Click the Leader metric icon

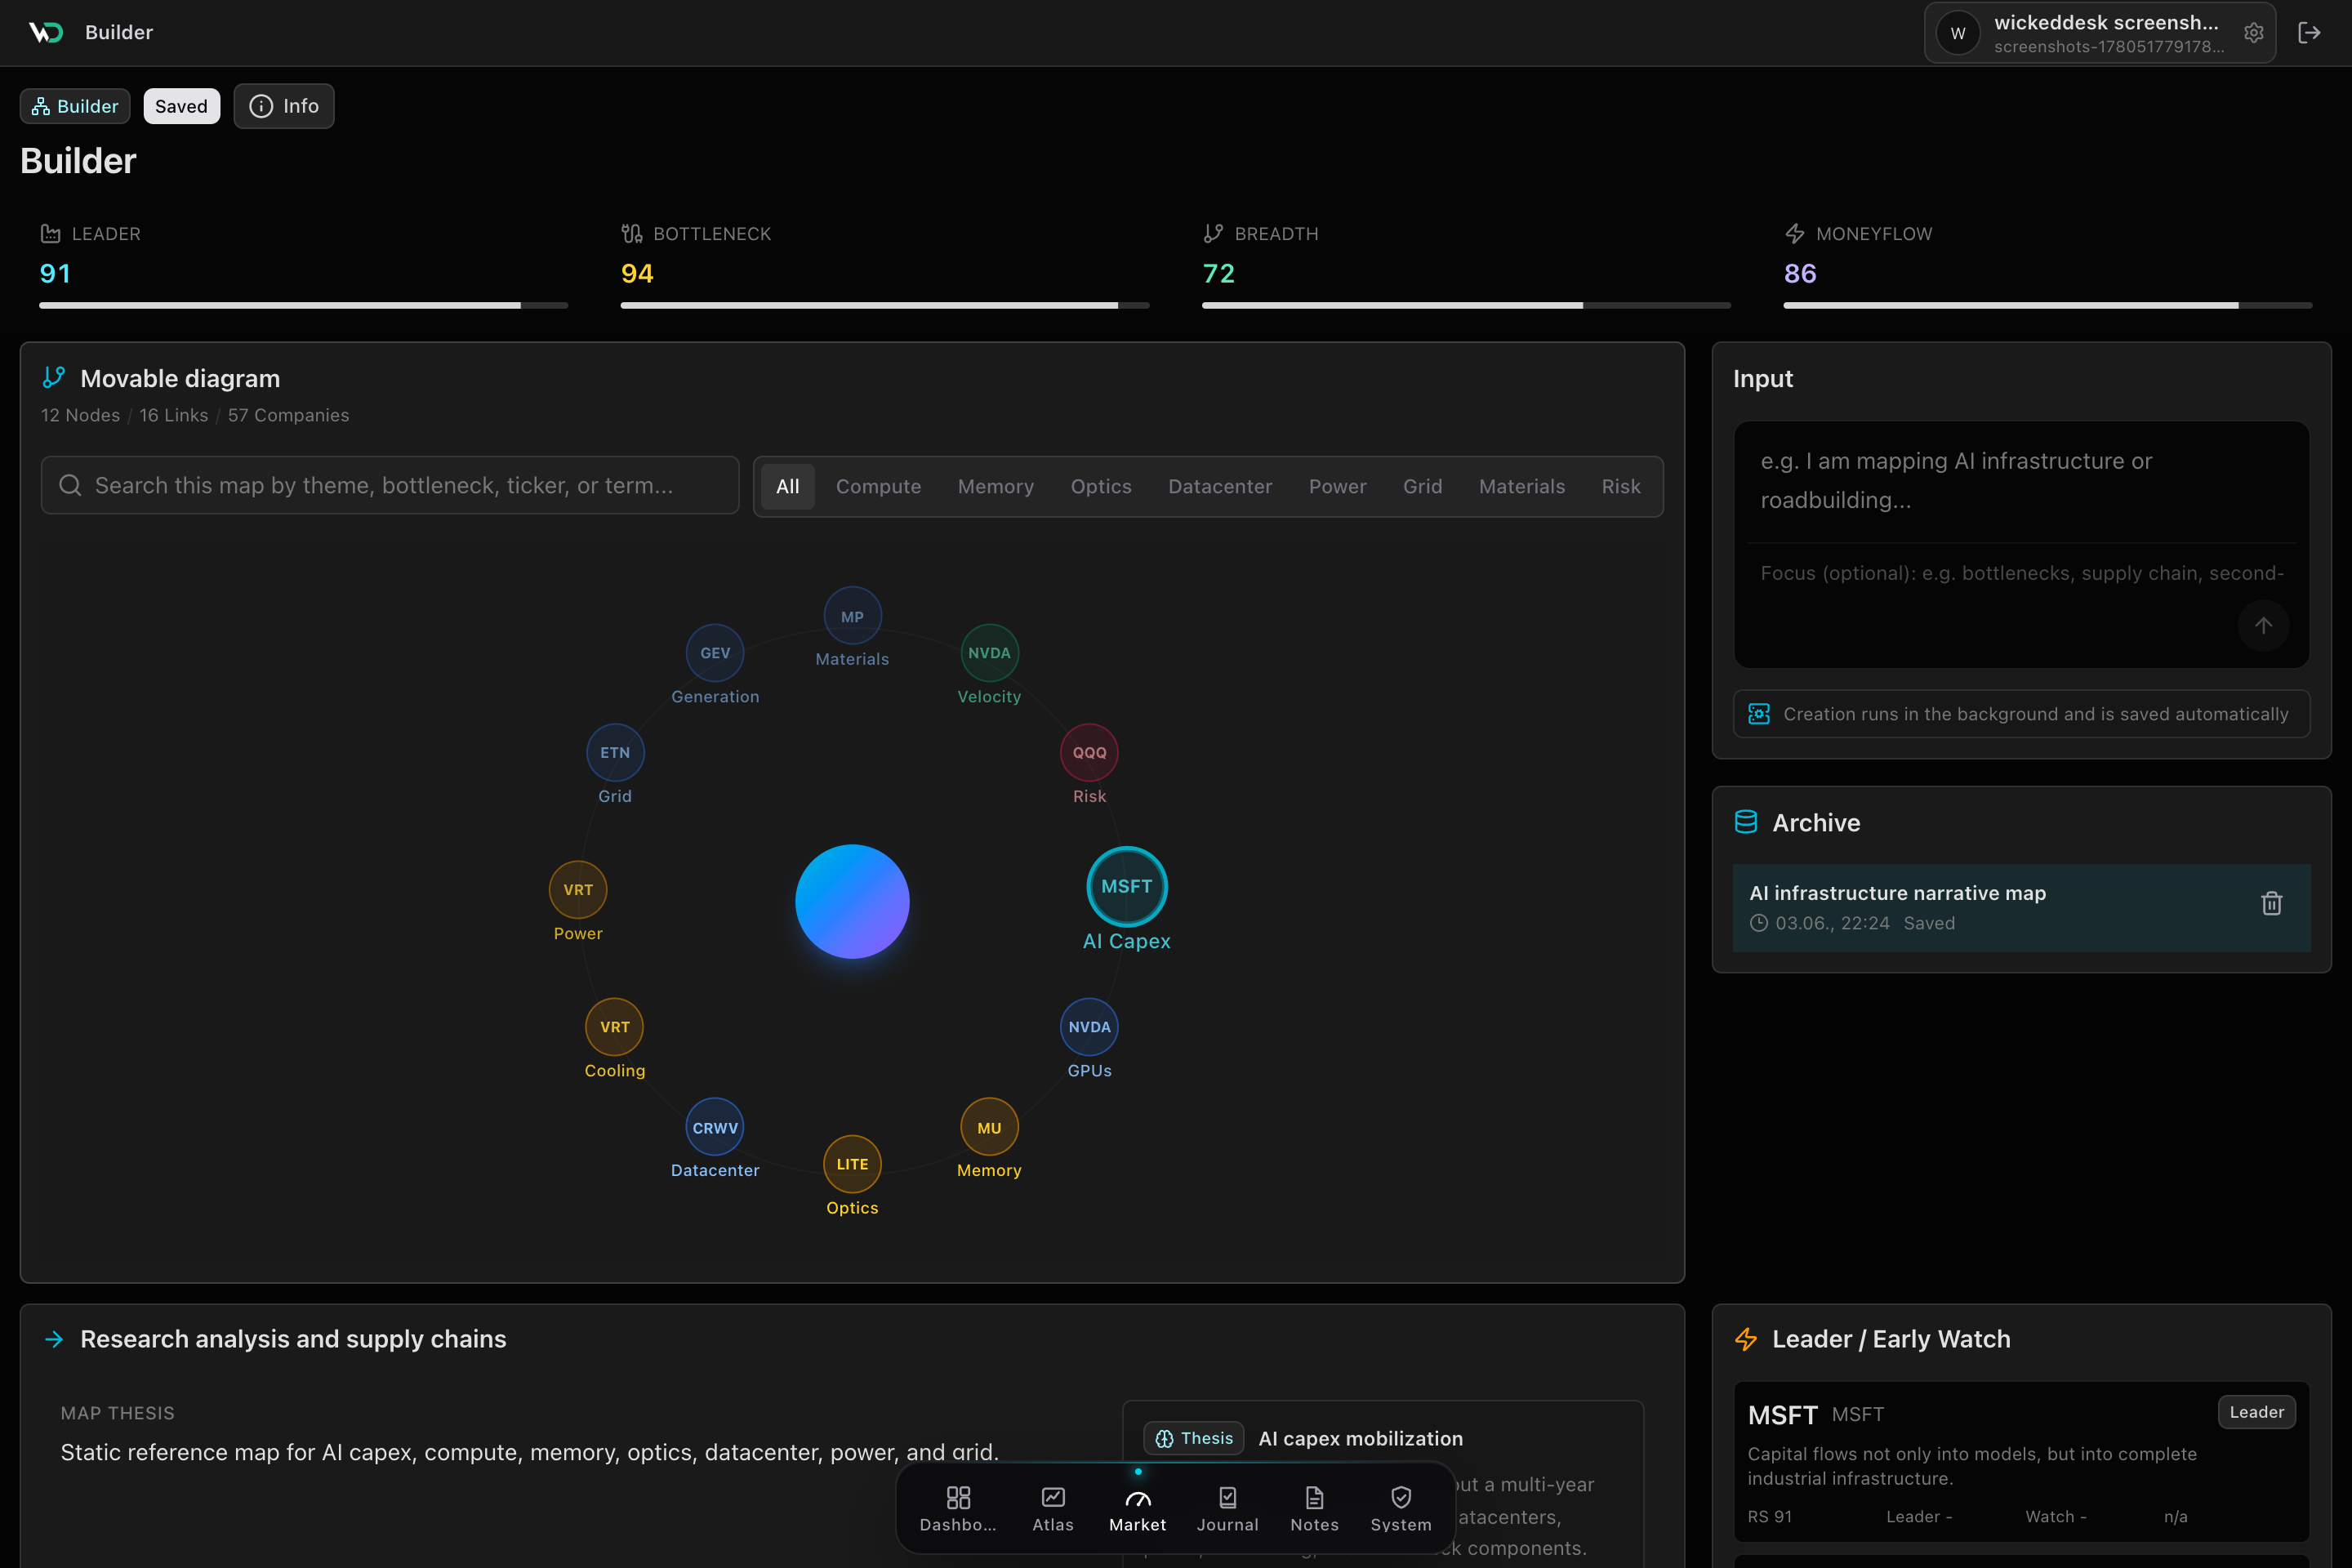50,233
